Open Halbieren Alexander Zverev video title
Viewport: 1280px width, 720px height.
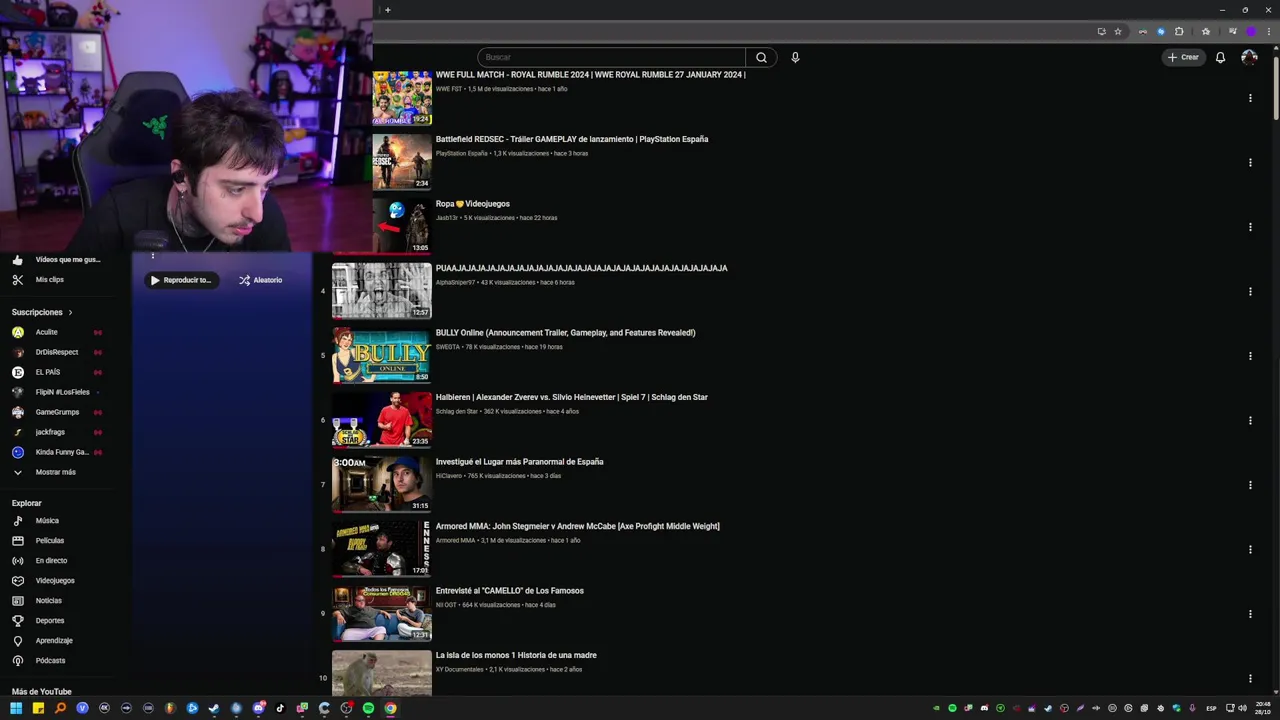tap(571, 397)
